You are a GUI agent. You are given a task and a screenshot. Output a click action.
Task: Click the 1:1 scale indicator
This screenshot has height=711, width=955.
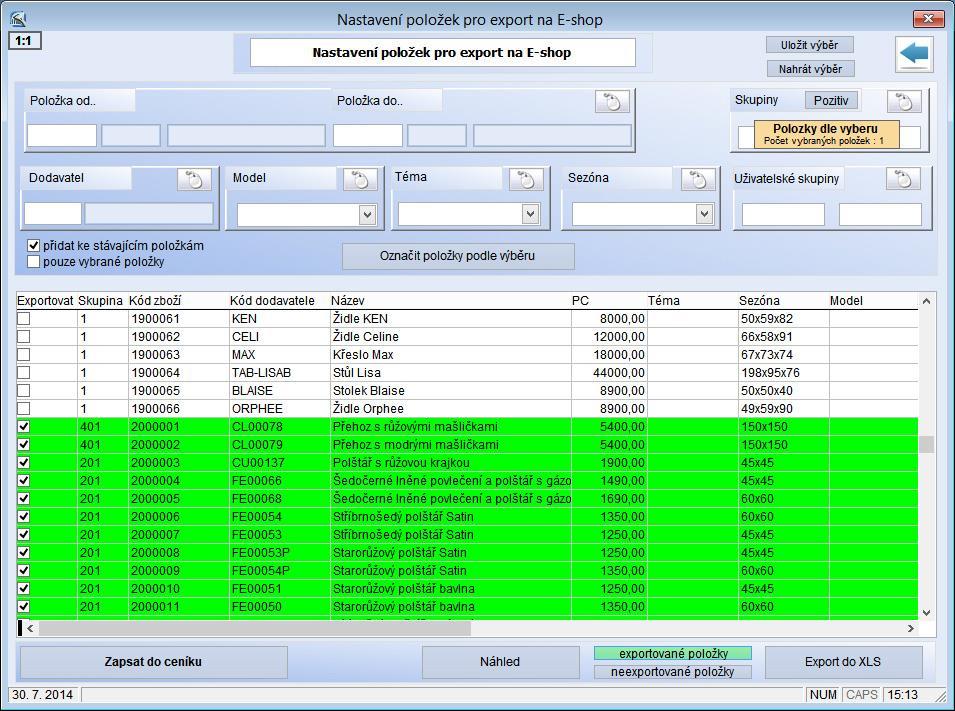pyautogui.click(x=24, y=41)
